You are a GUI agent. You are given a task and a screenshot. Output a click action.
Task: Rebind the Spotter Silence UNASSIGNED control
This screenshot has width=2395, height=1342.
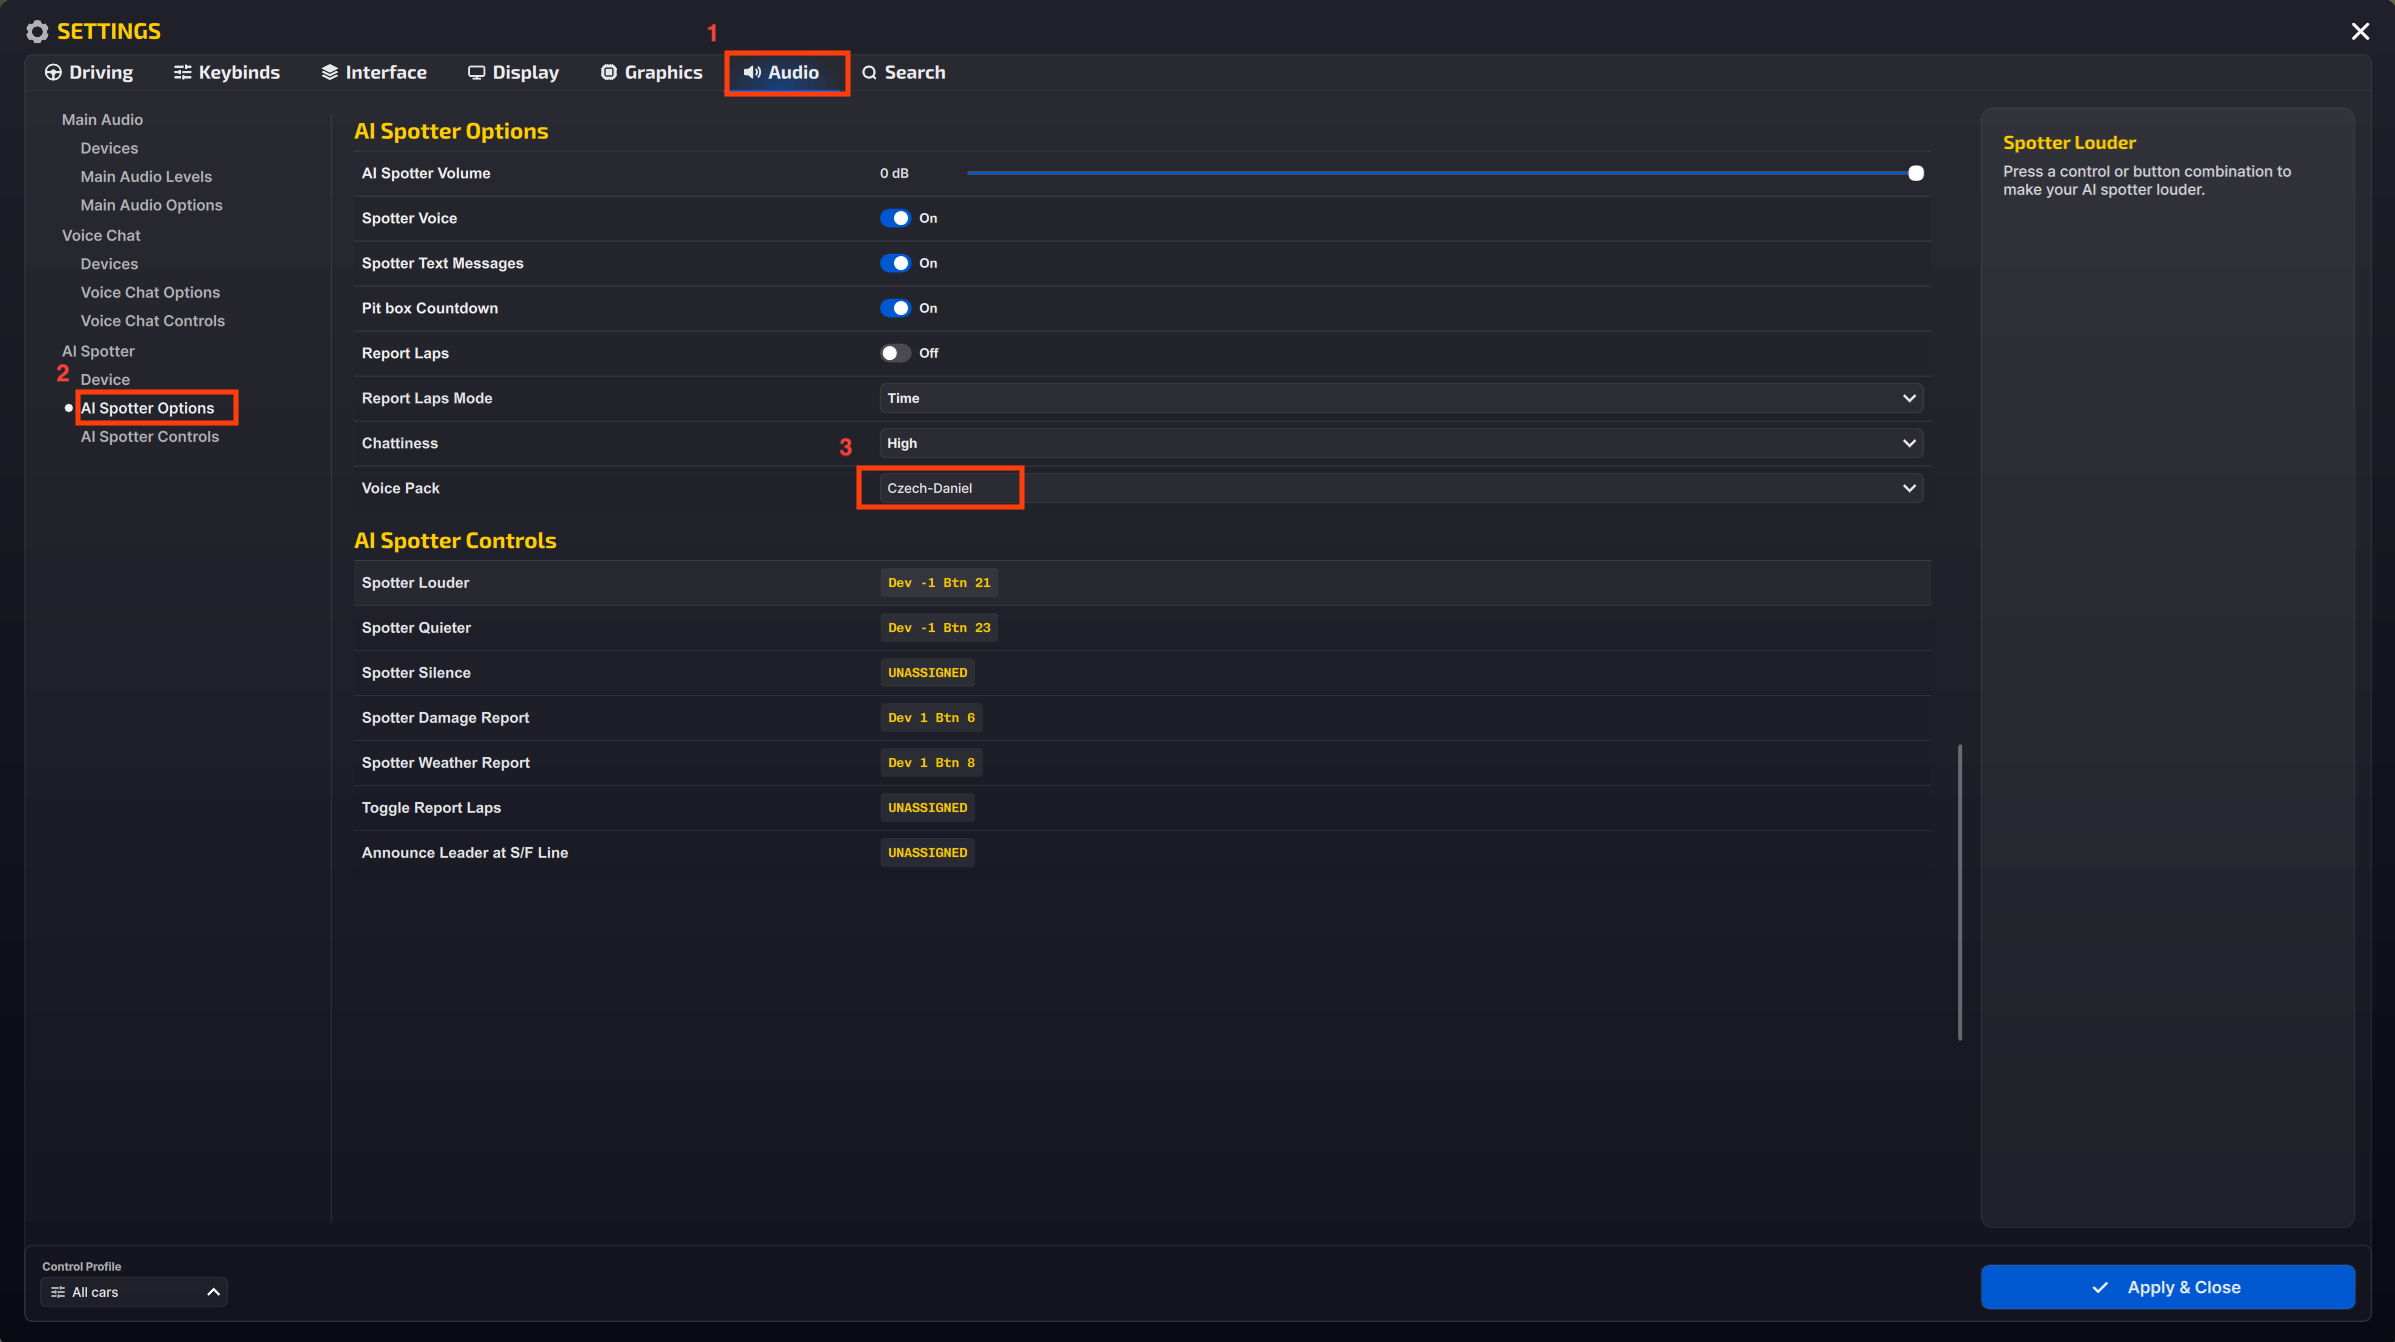click(x=927, y=673)
